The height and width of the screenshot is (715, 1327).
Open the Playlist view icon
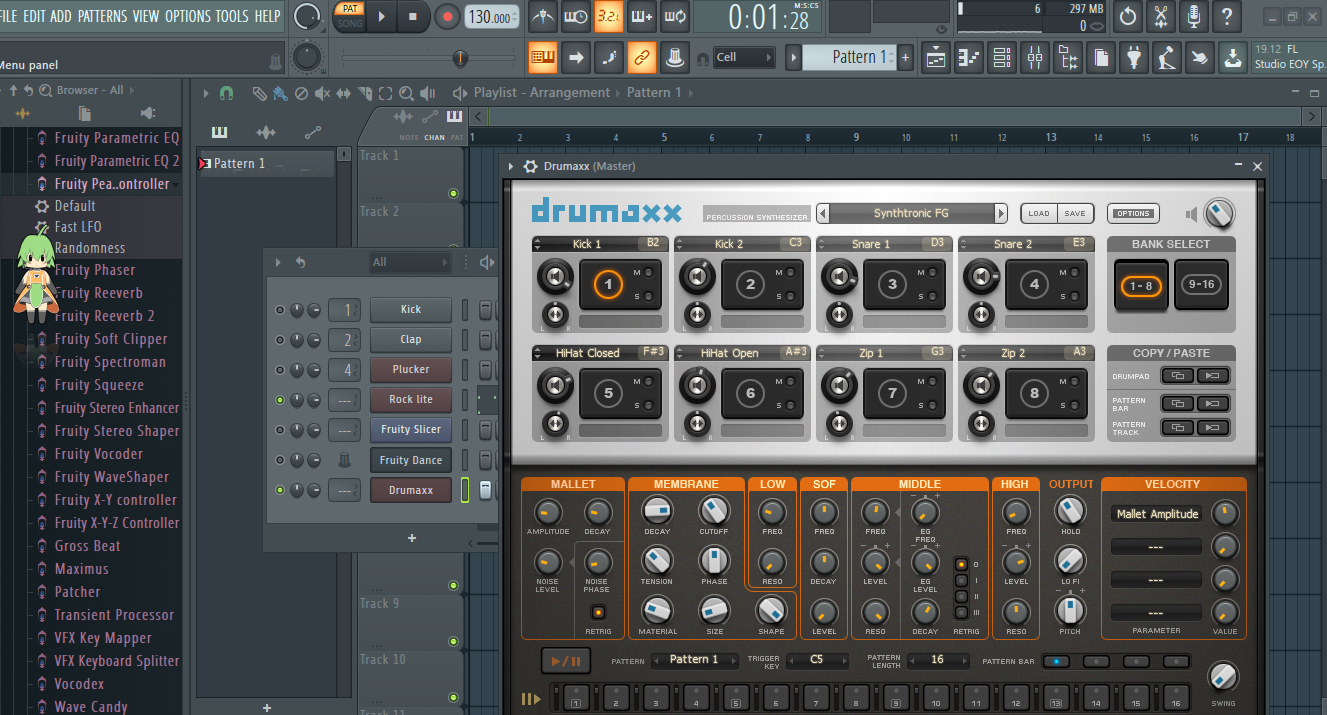936,58
